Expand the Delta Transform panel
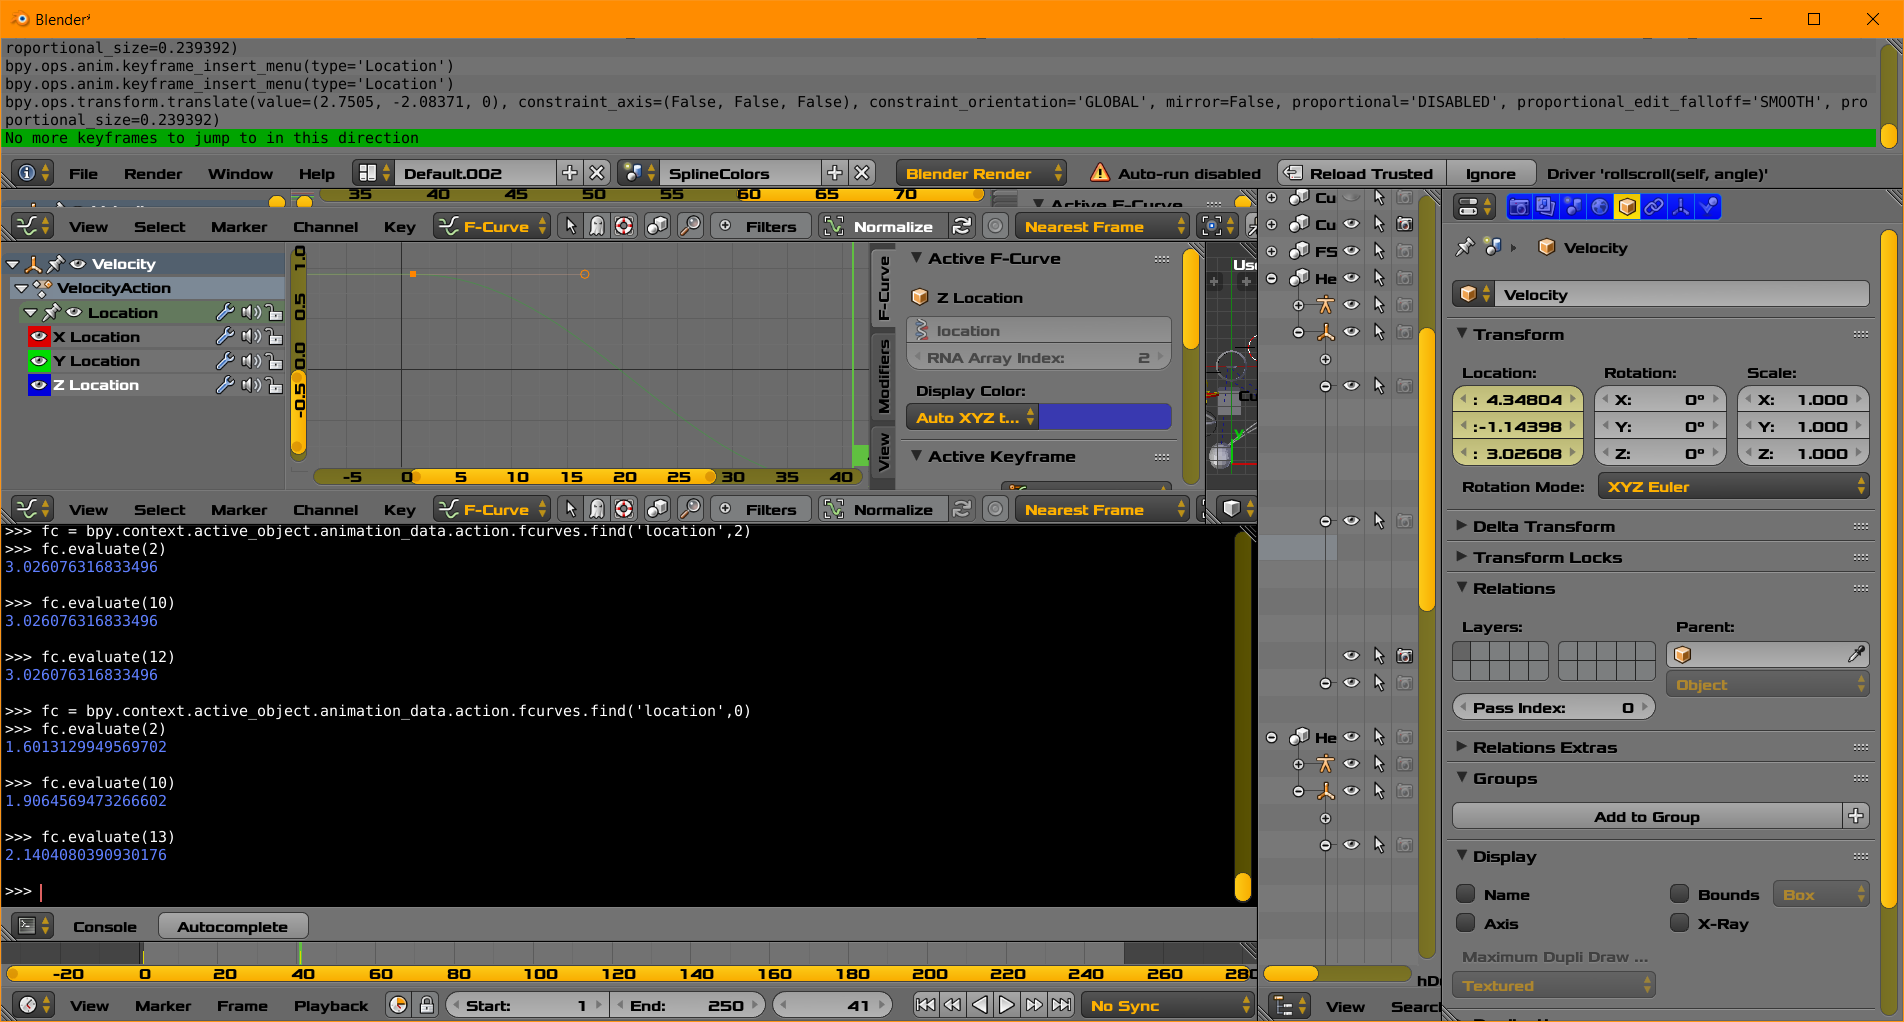The width and height of the screenshot is (1904, 1022). tap(1462, 526)
